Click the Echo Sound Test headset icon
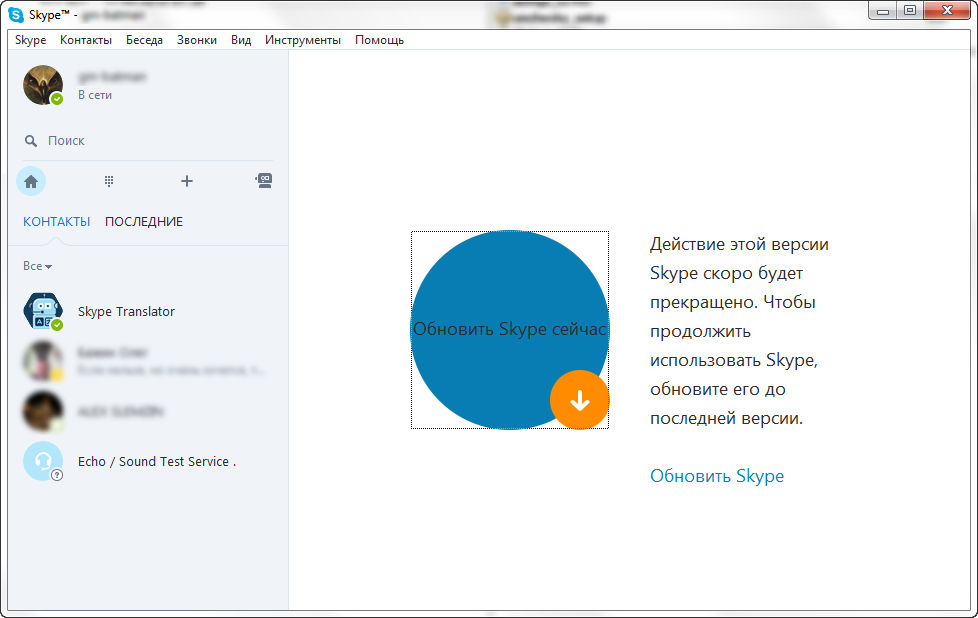This screenshot has height=618, width=978. [42, 461]
